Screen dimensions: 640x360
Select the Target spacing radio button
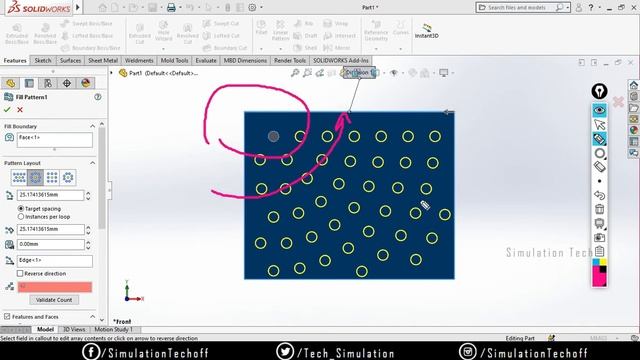click(x=21, y=209)
